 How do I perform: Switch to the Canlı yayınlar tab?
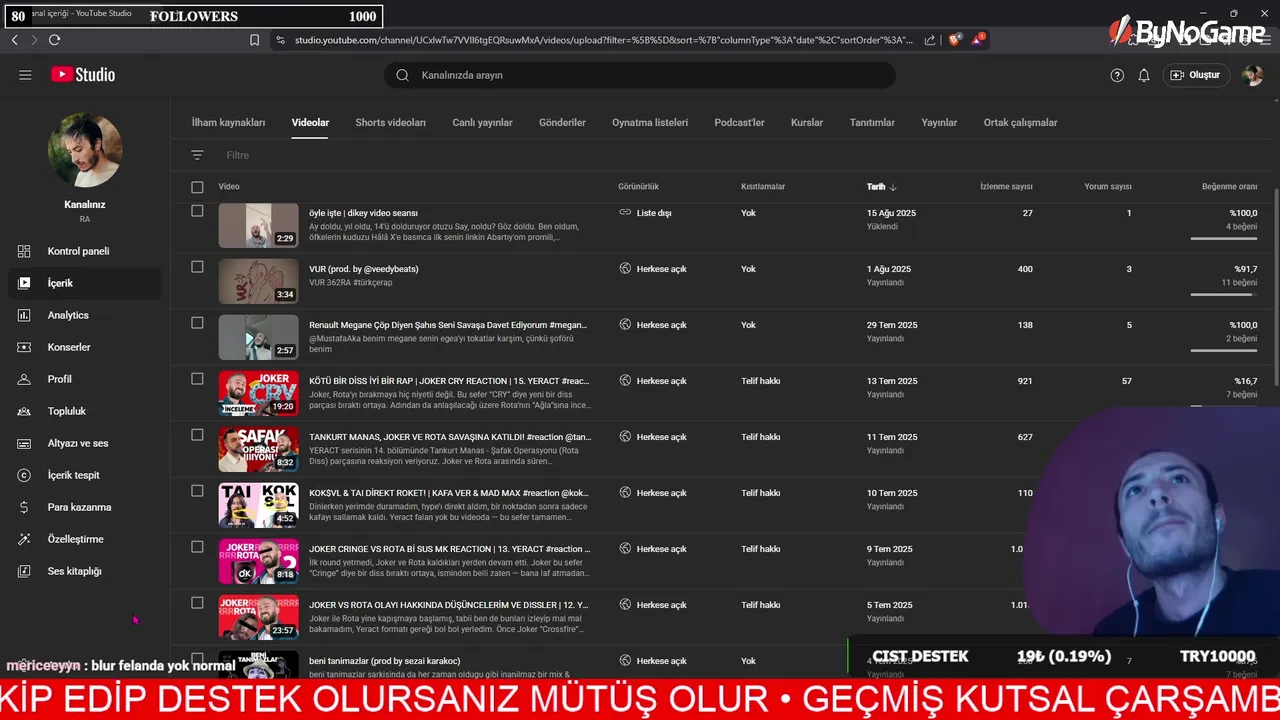(x=482, y=122)
